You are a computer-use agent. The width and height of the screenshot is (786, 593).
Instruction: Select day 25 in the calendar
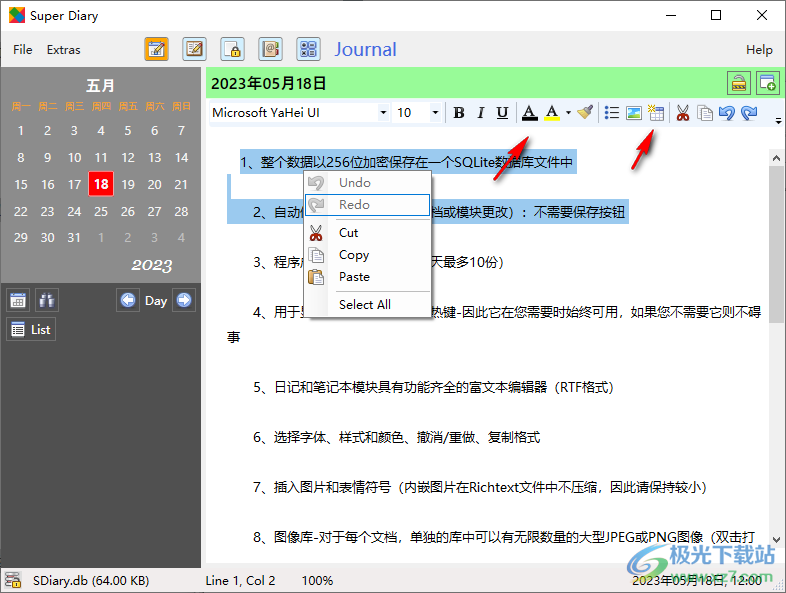click(x=101, y=211)
